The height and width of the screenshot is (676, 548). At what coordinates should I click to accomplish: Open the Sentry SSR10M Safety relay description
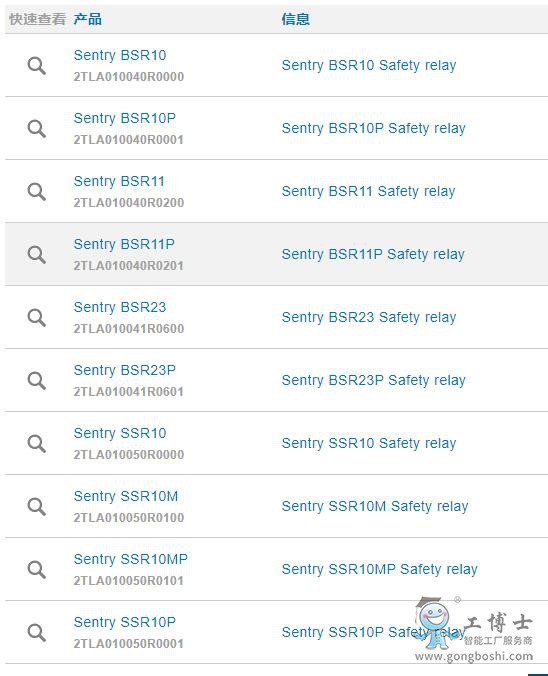pyautogui.click(x=375, y=506)
